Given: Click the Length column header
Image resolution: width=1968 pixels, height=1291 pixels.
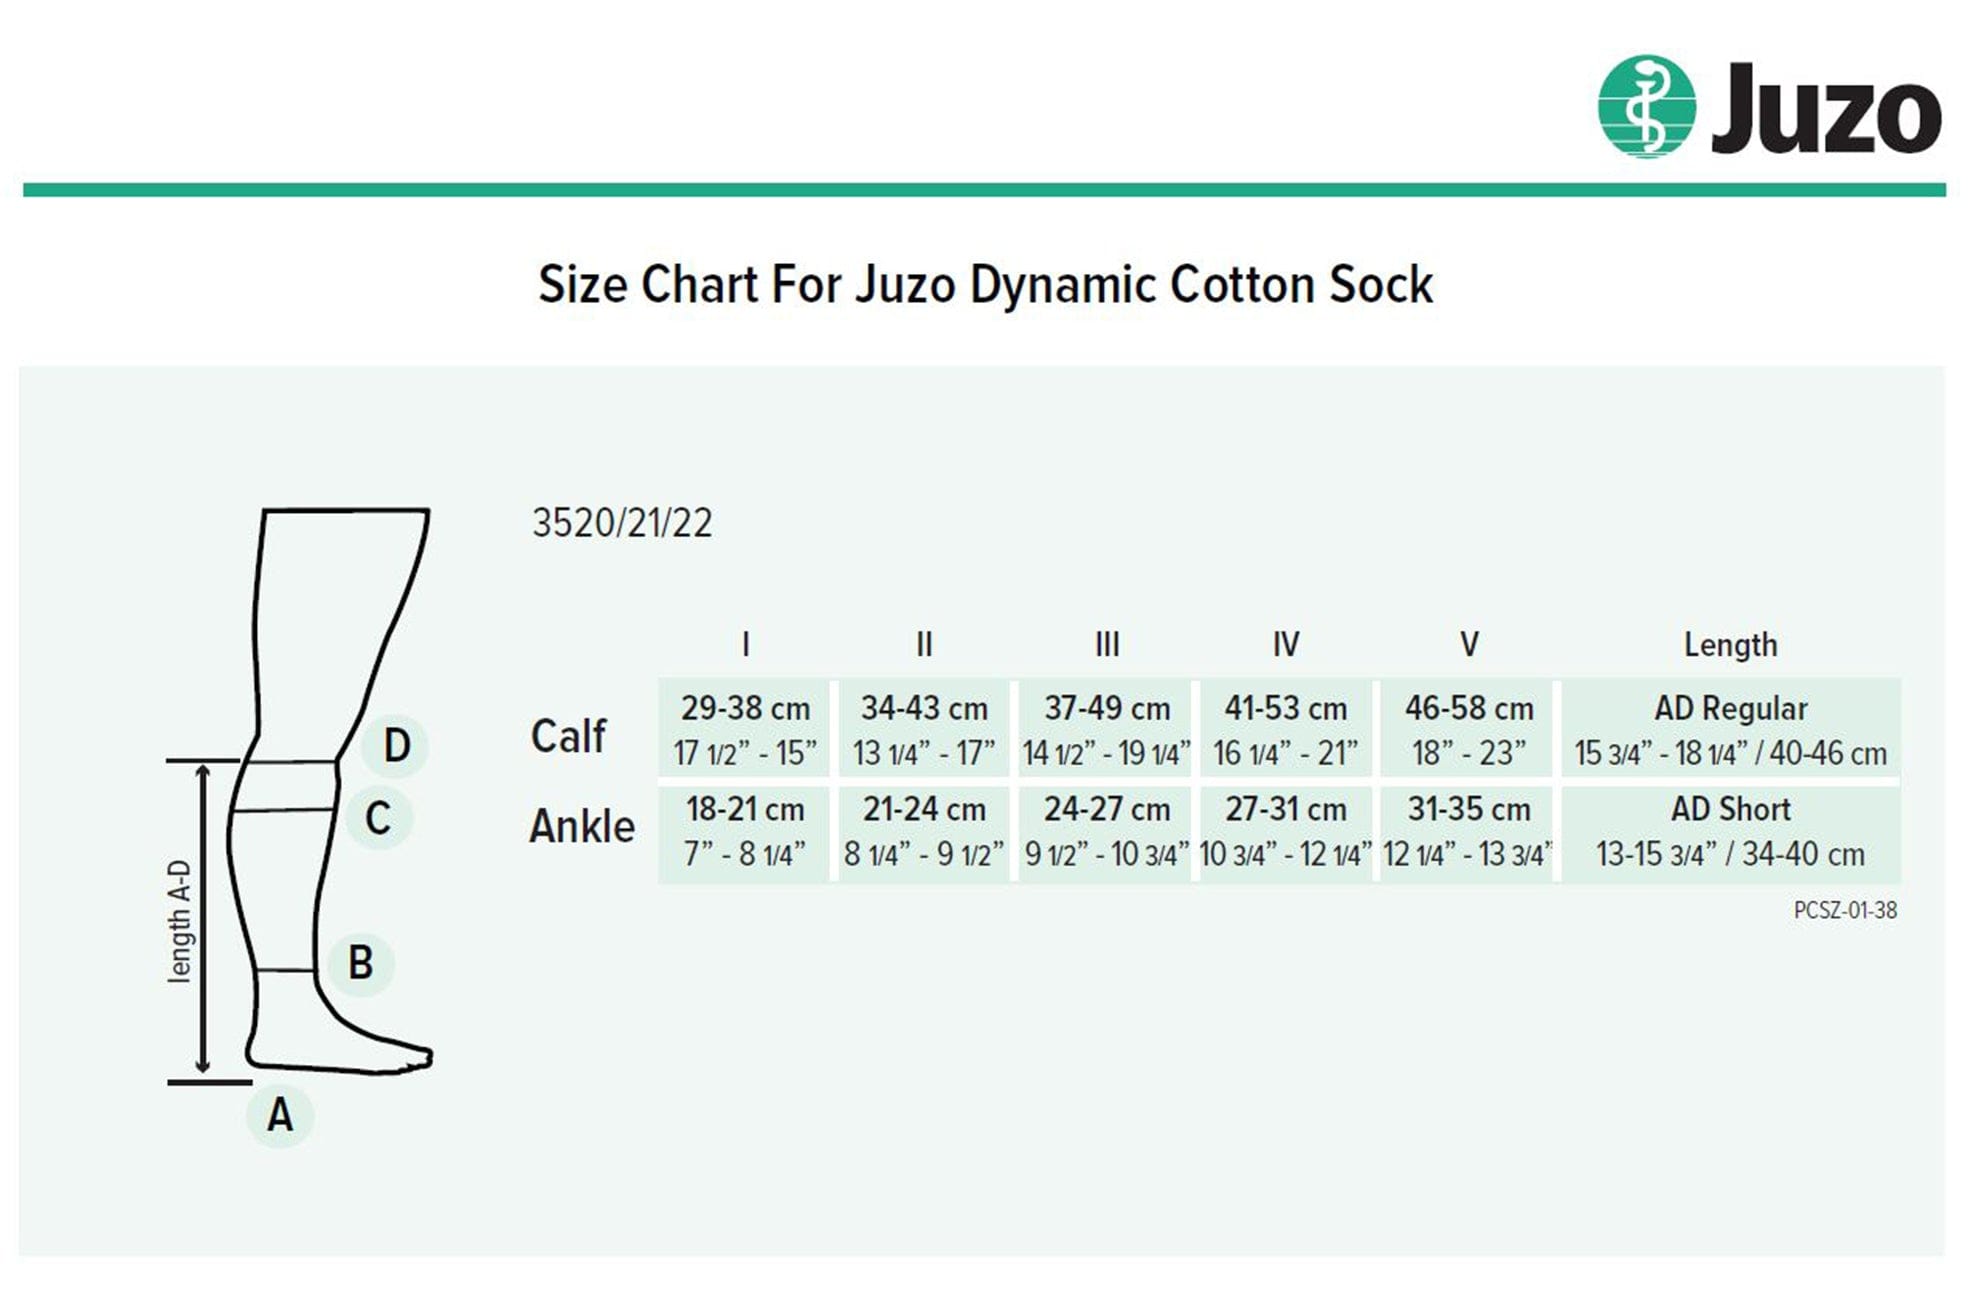Looking at the screenshot, I should tap(1730, 645).
